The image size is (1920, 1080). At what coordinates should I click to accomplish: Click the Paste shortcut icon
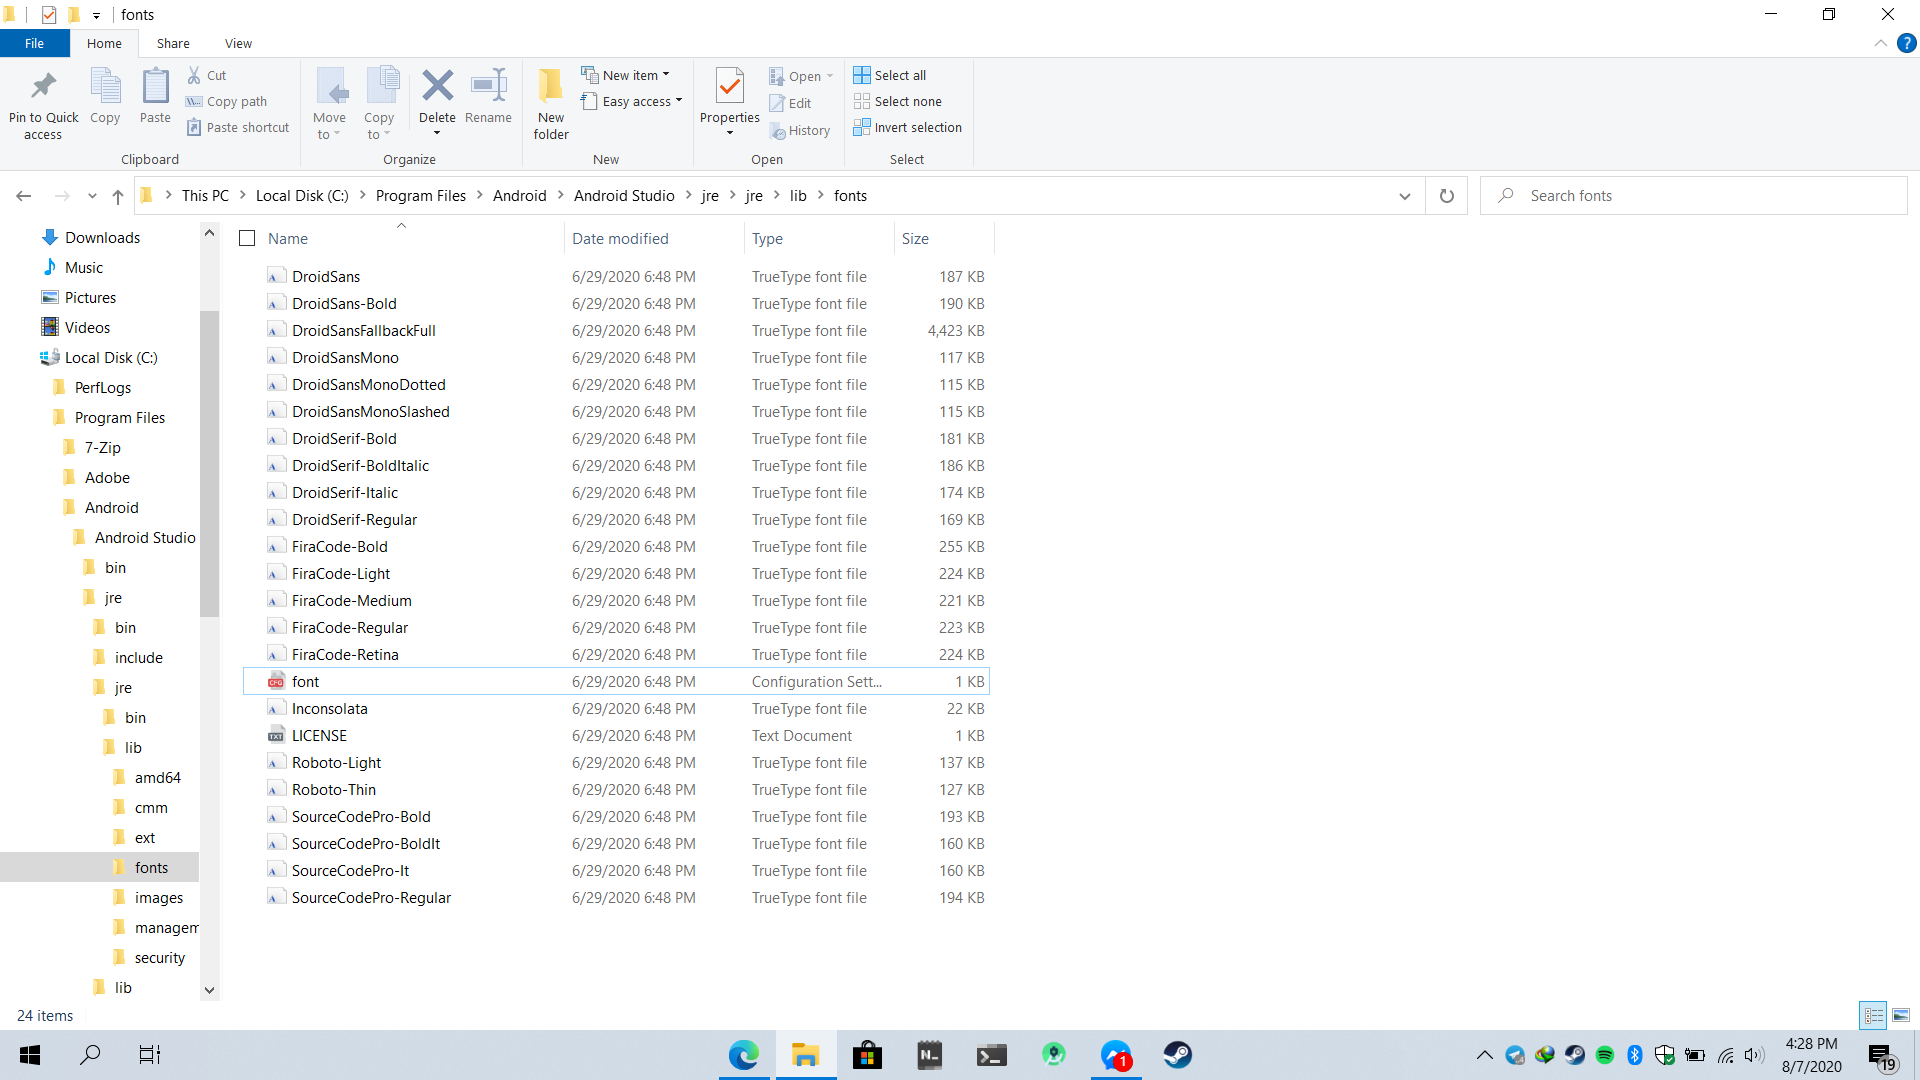point(237,127)
